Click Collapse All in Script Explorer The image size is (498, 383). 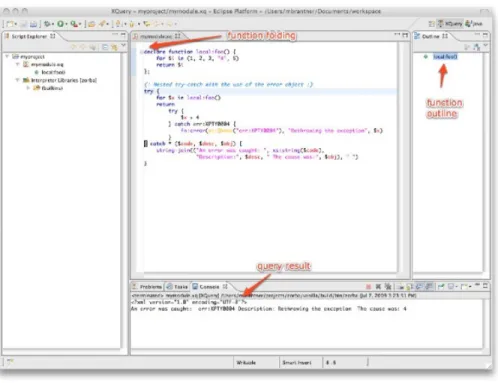pyautogui.click(x=105, y=47)
